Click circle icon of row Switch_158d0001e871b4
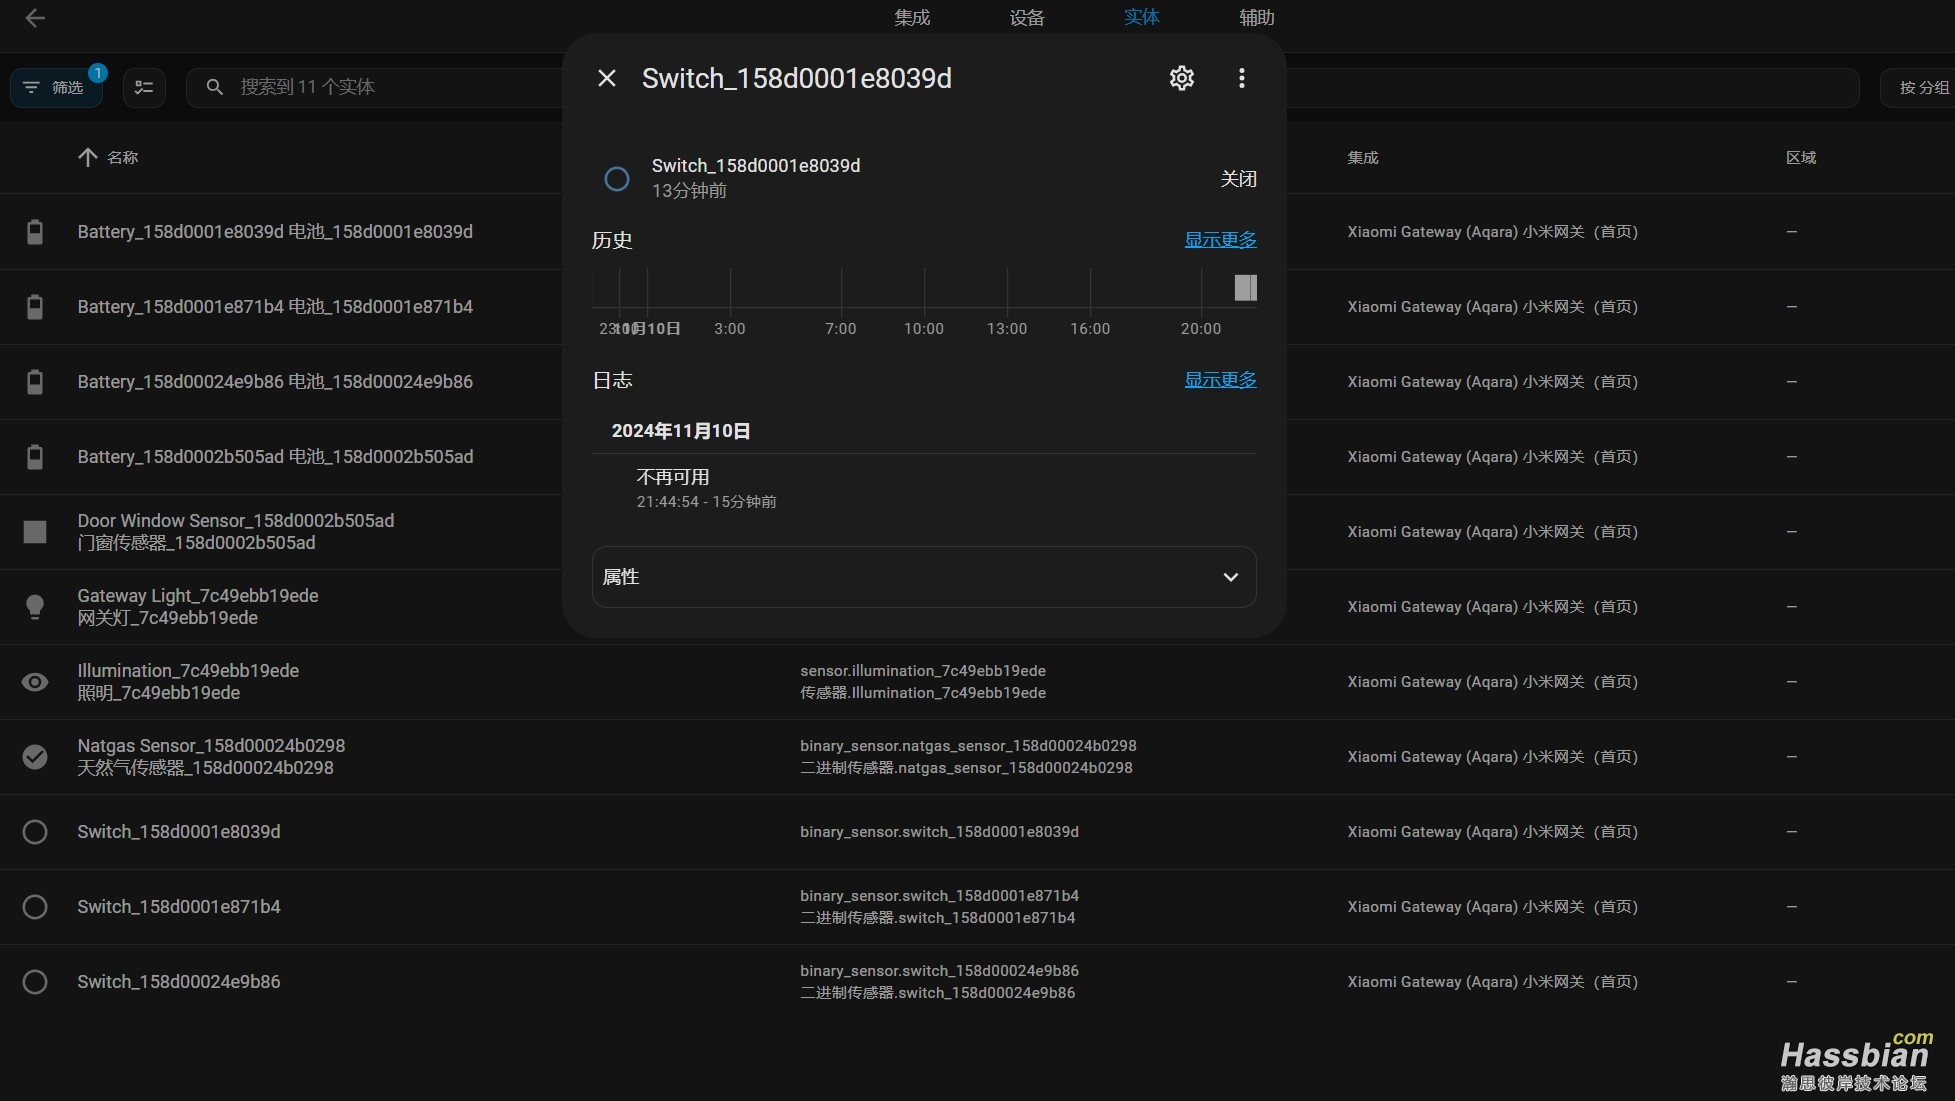Screen dimensions: 1955x1101 click(35, 907)
